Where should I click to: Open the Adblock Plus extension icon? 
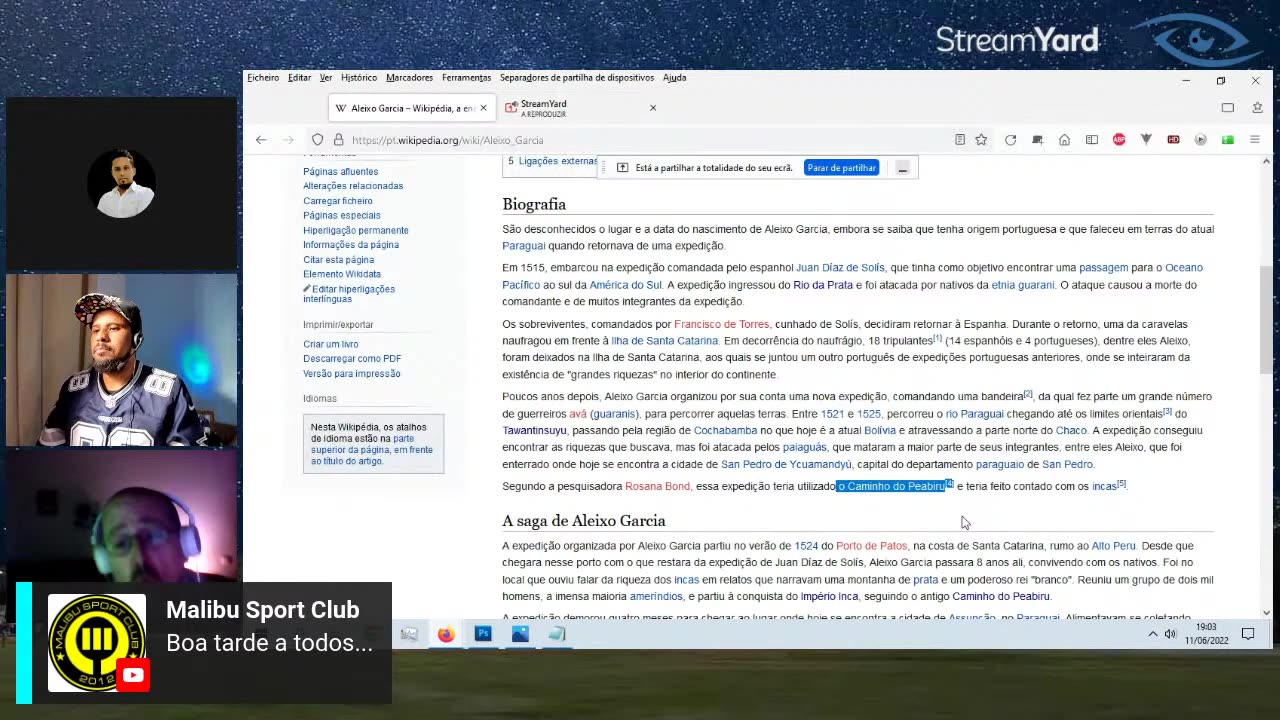[1119, 140]
